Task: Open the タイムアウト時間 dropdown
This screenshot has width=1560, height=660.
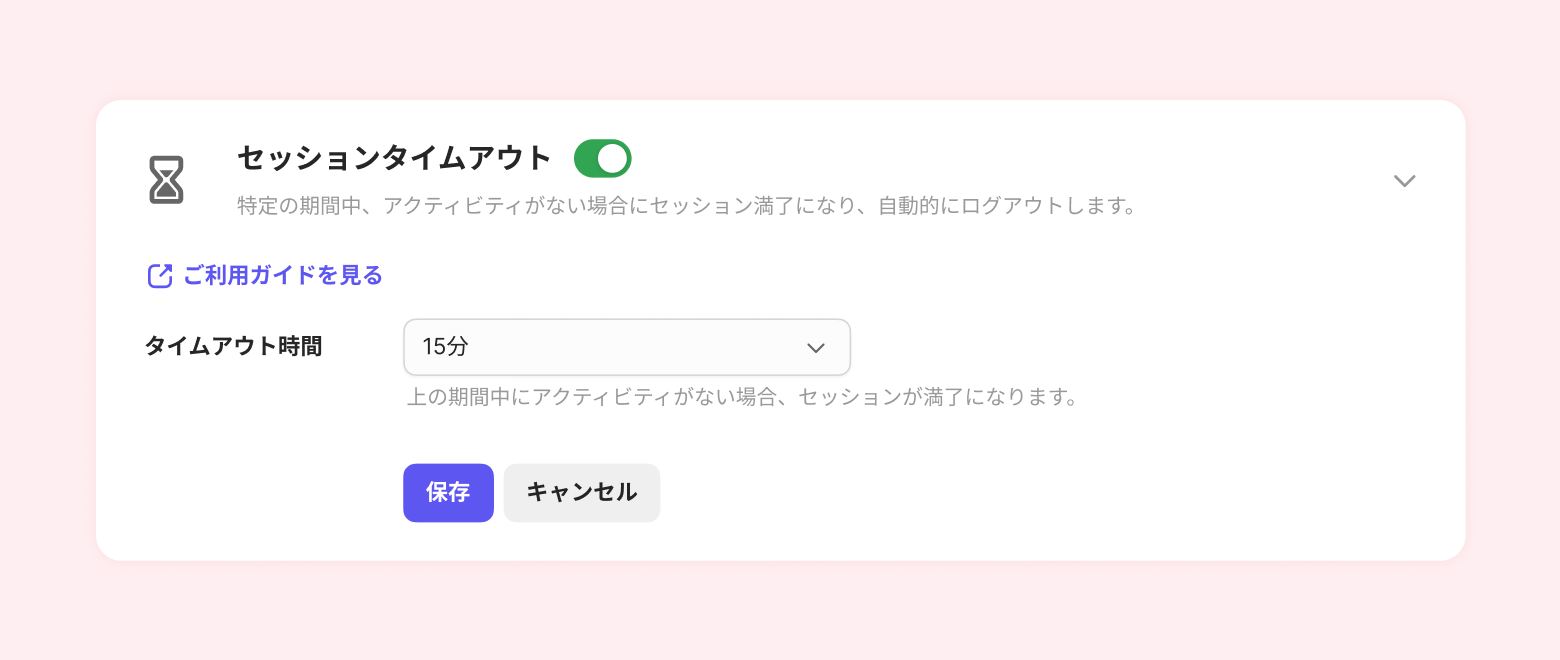Action: [x=626, y=347]
